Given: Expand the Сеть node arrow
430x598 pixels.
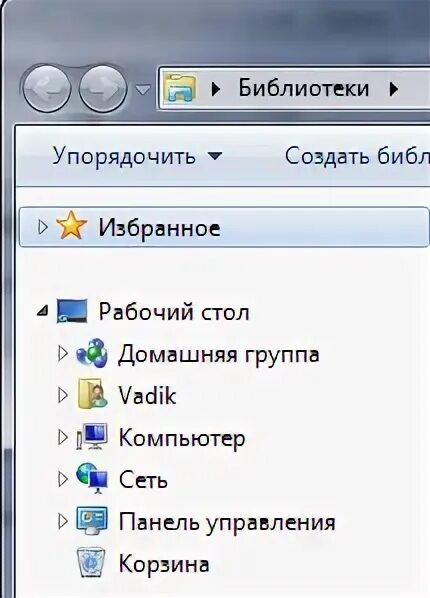Looking at the screenshot, I should click(x=63, y=479).
